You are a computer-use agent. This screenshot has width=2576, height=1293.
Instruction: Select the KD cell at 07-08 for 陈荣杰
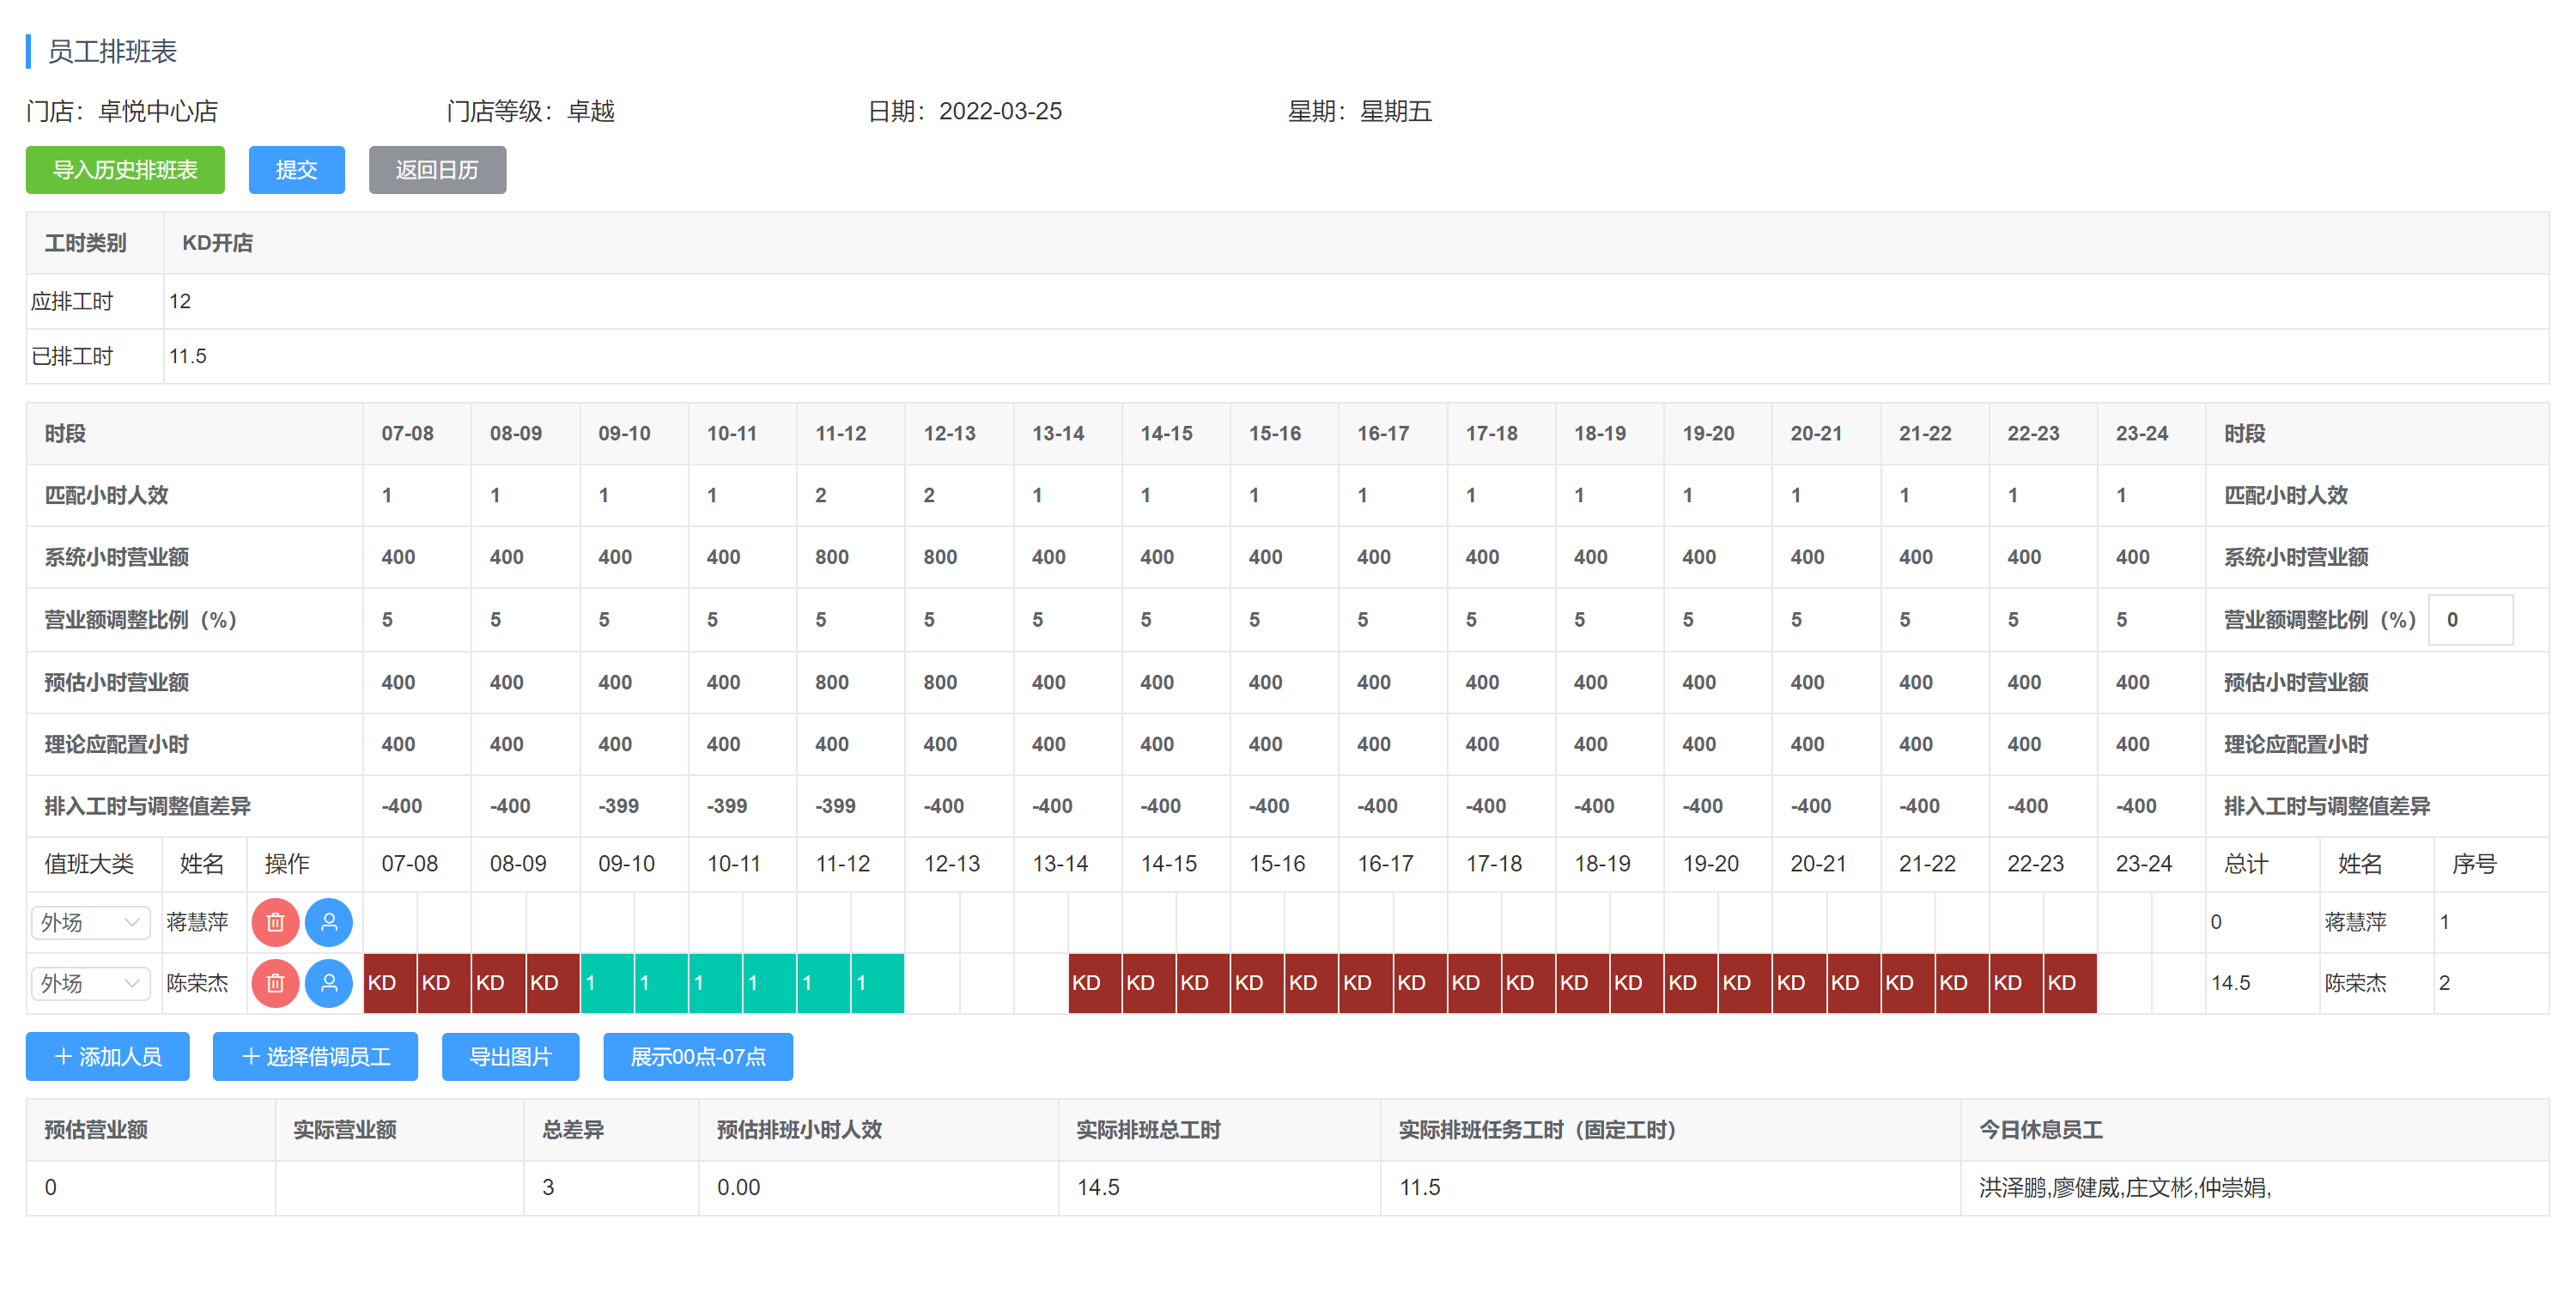[390, 983]
